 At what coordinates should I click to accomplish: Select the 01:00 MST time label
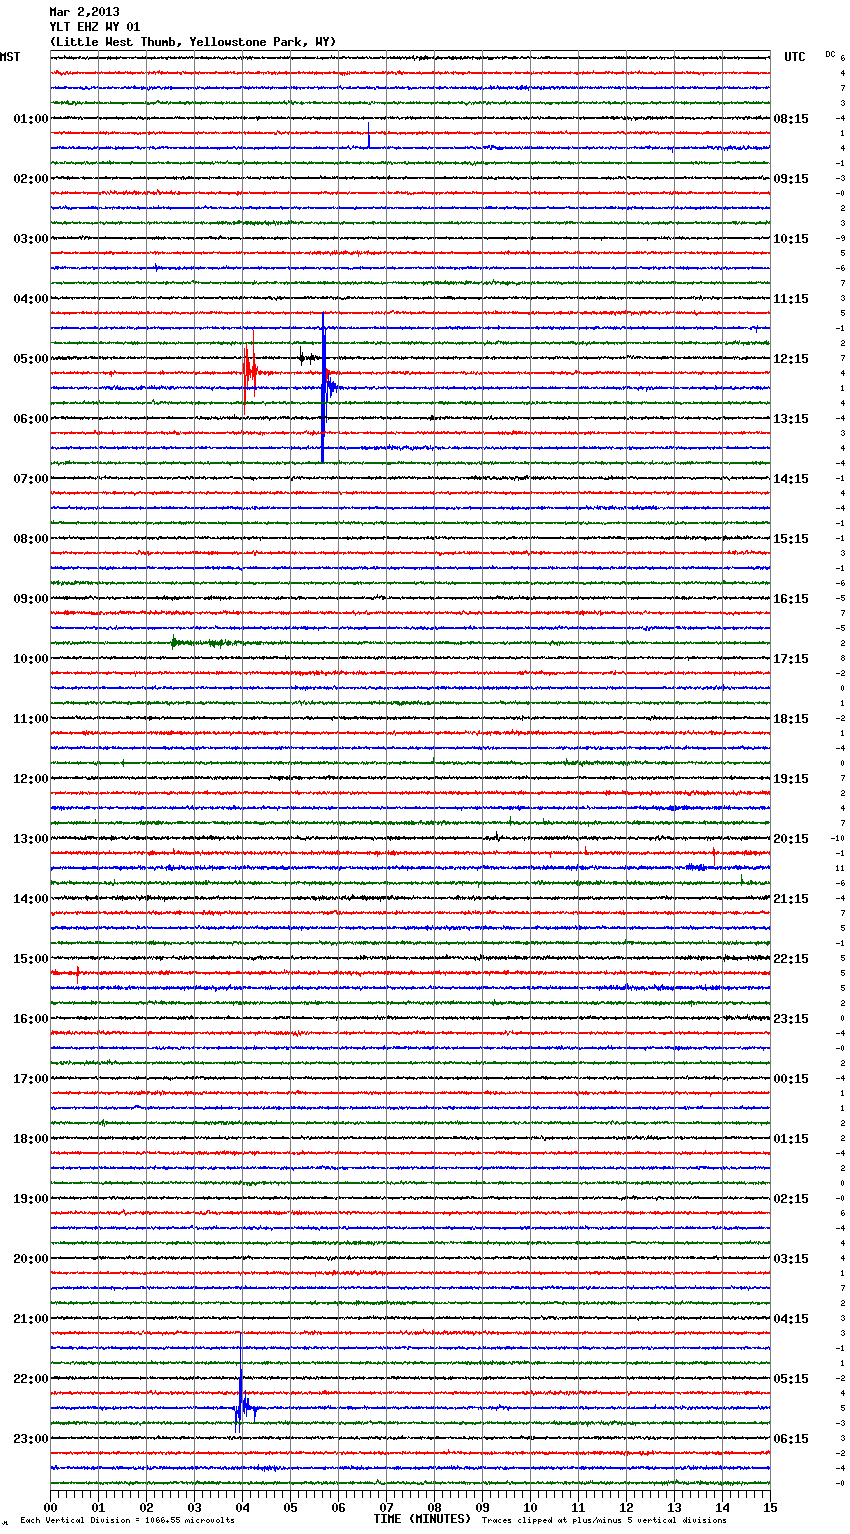click(31, 119)
